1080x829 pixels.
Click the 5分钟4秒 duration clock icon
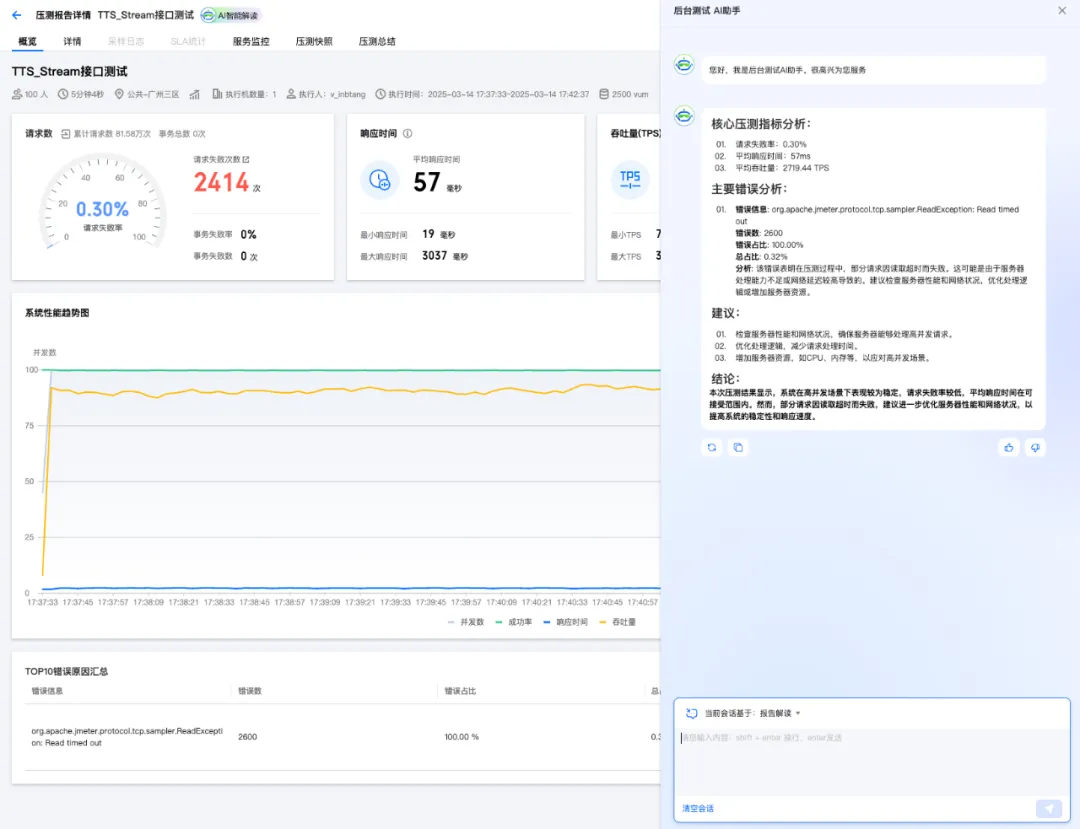tap(63, 94)
